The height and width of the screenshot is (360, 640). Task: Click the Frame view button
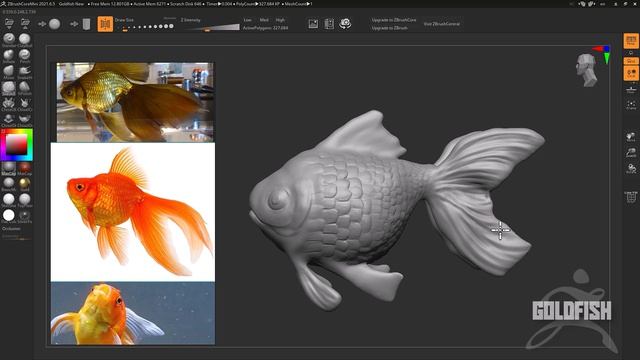click(x=631, y=105)
